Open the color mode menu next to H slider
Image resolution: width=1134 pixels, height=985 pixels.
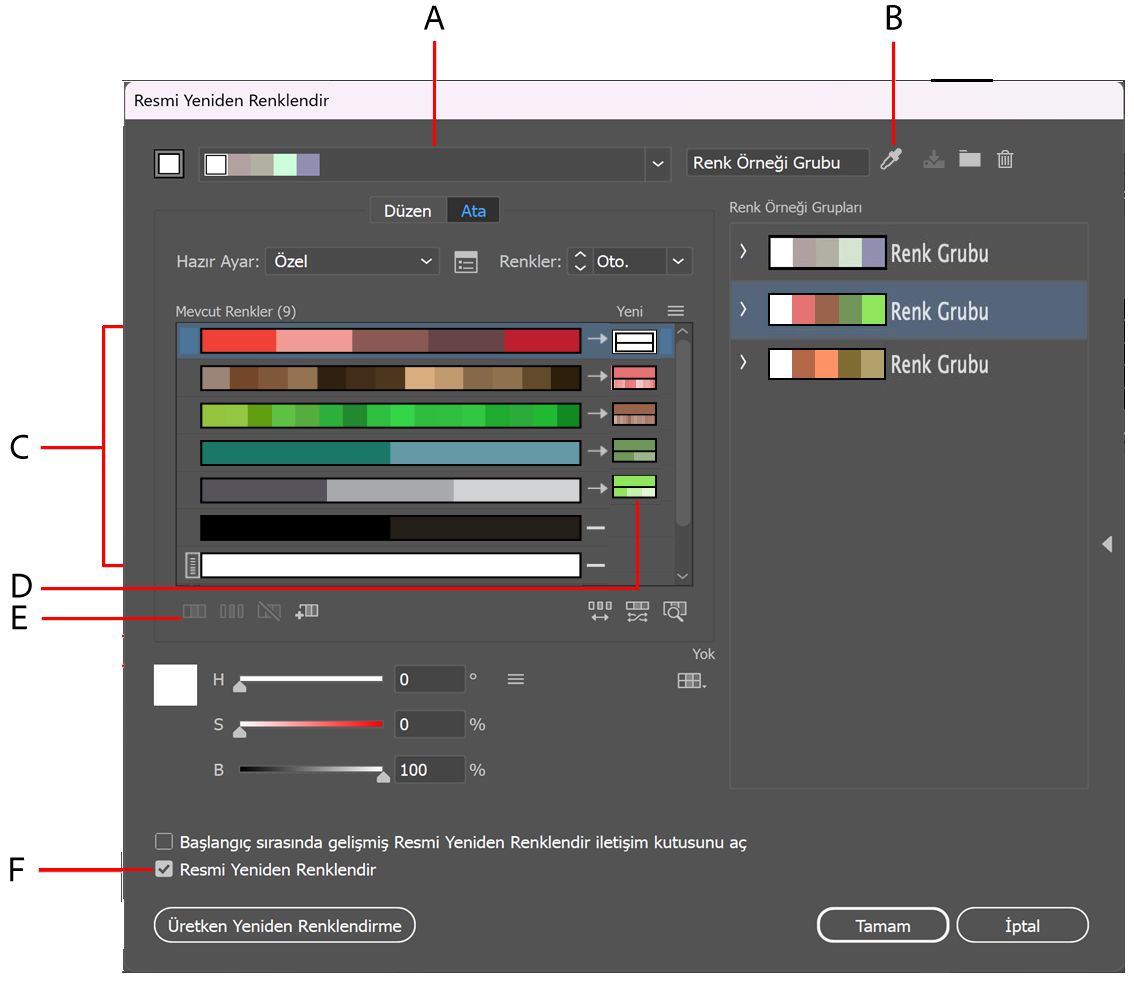coord(516,679)
